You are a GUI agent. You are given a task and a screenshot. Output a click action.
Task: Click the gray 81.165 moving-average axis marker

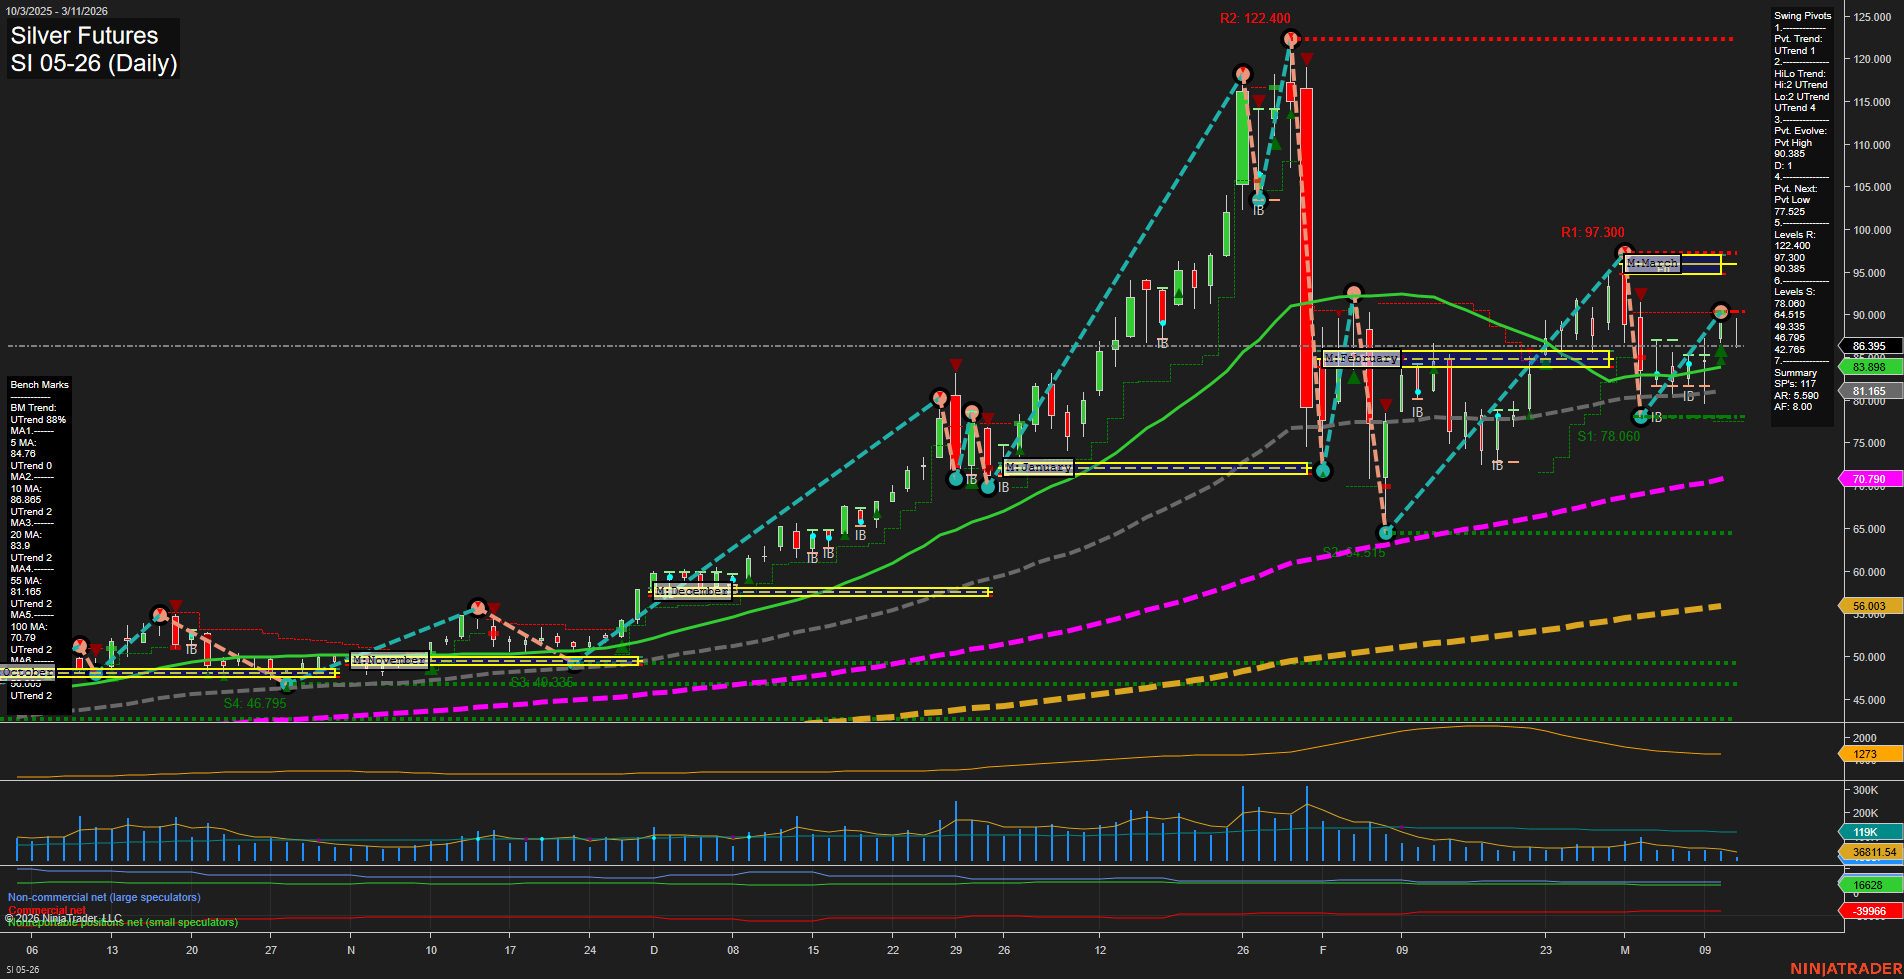[1870, 391]
